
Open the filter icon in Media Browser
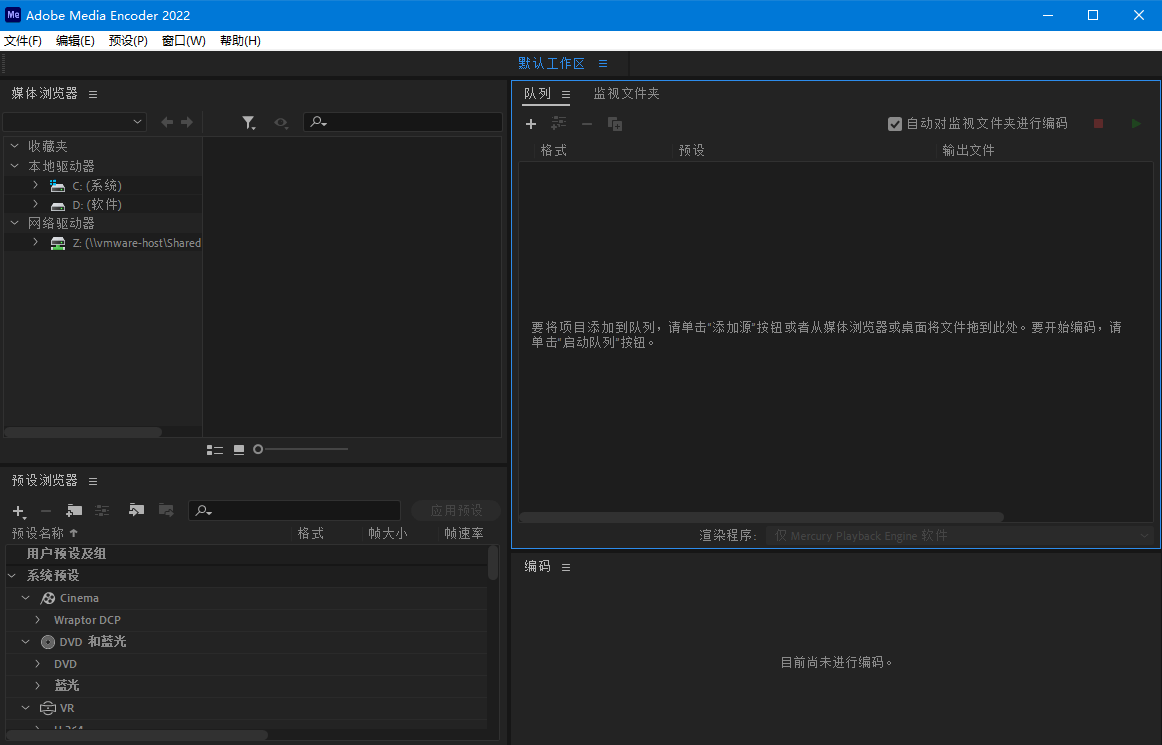(249, 122)
